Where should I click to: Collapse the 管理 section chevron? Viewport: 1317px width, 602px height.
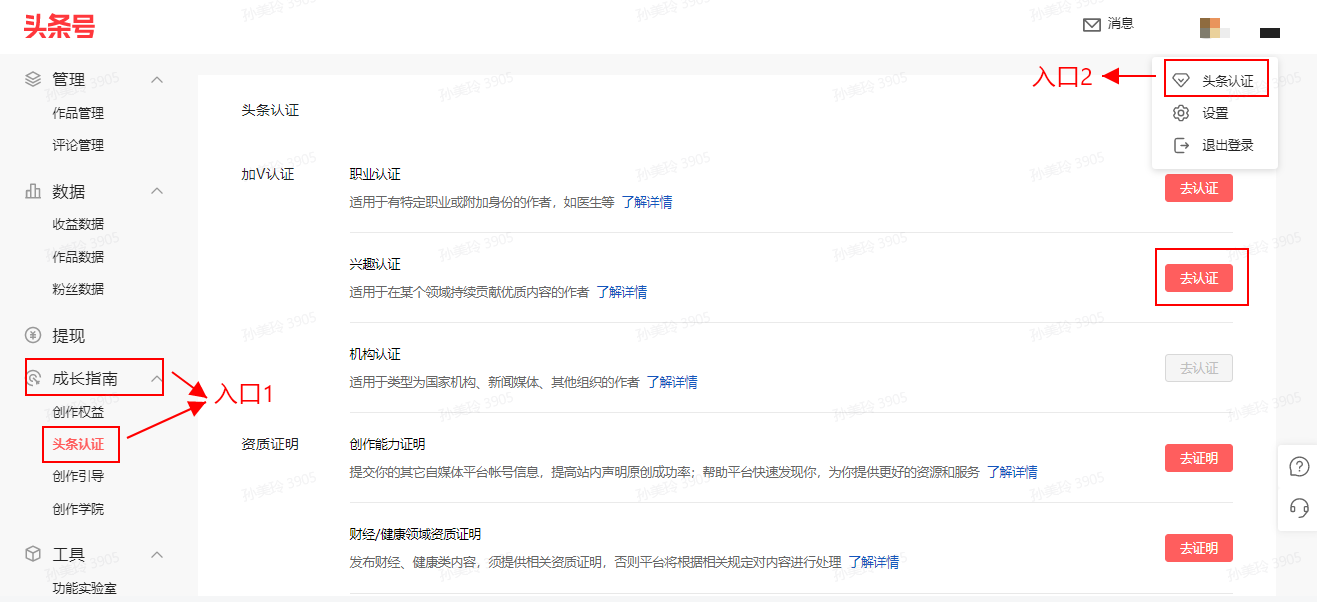(157, 79)
